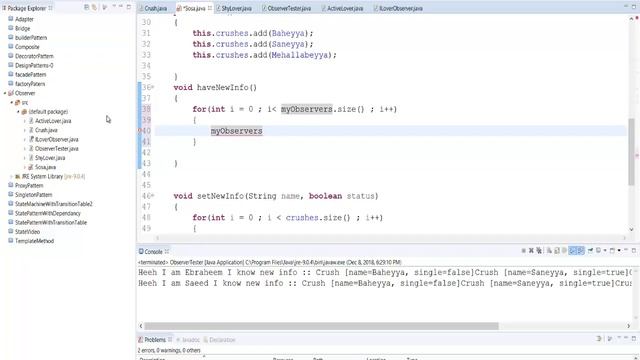Click Collapse All in Package Explorer
This screenshot has width=640, height=360.
point(87,7)
